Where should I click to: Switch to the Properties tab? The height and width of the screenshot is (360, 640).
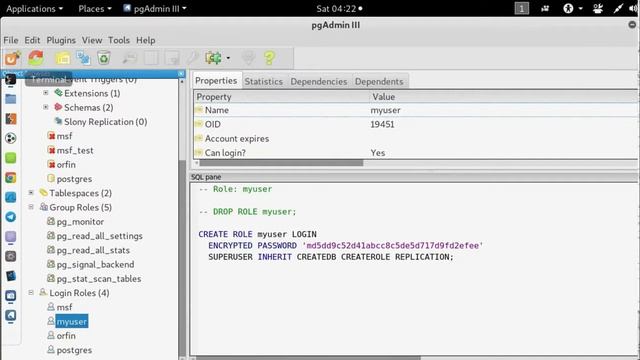point(216,80)
